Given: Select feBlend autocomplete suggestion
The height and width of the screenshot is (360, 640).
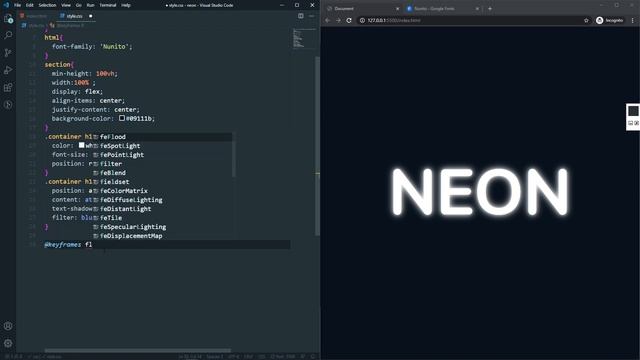Looking at the screenshot, I should (162, 173).
